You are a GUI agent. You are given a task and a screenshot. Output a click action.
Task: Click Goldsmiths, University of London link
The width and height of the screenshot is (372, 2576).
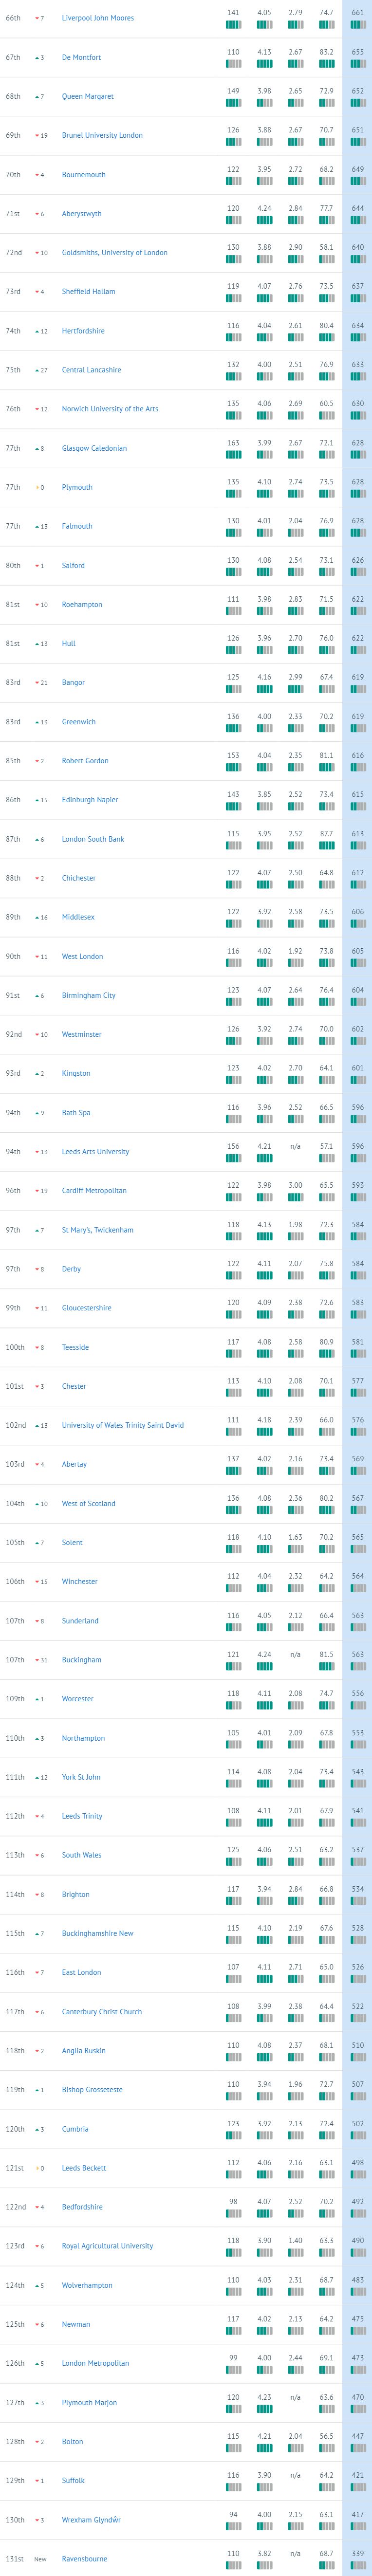pyautogui.click(x=115, y=253)
